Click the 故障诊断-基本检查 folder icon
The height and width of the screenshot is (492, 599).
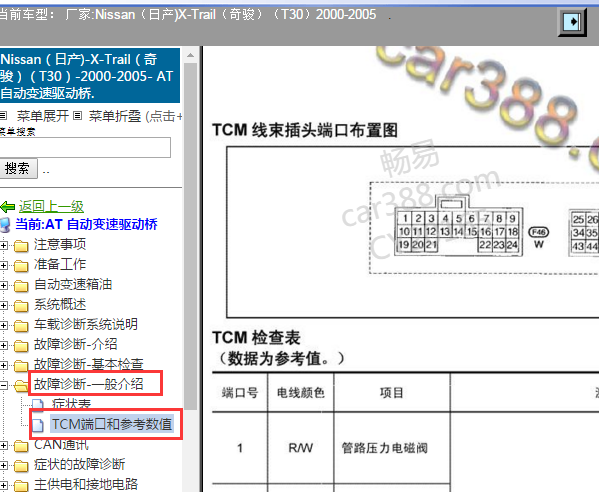click(21, 366)
